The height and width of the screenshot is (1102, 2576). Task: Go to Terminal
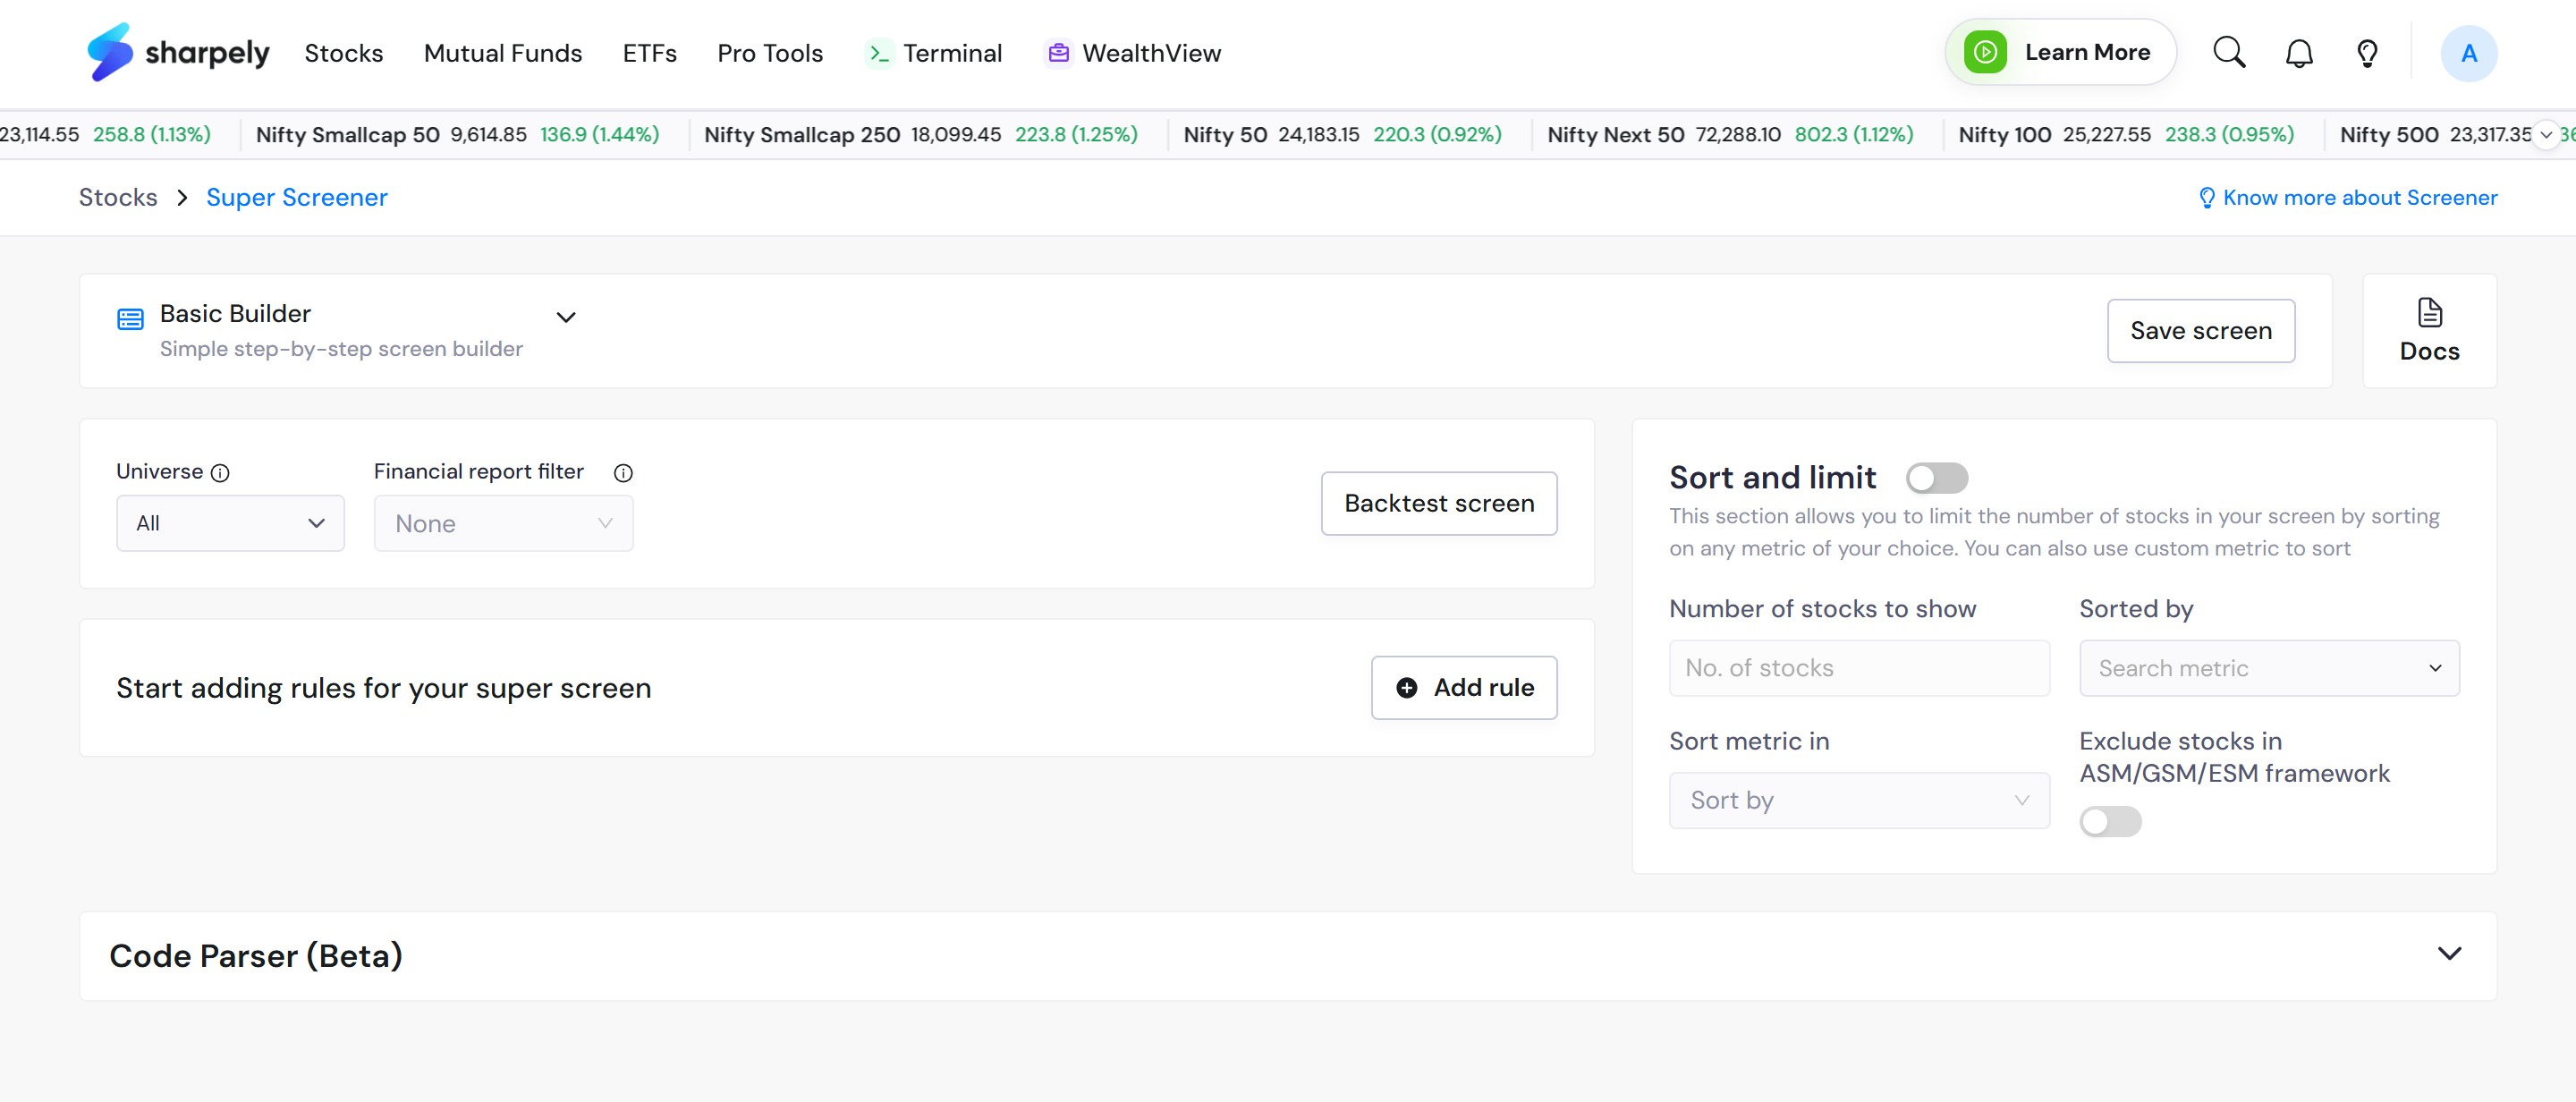coord(934,53)
